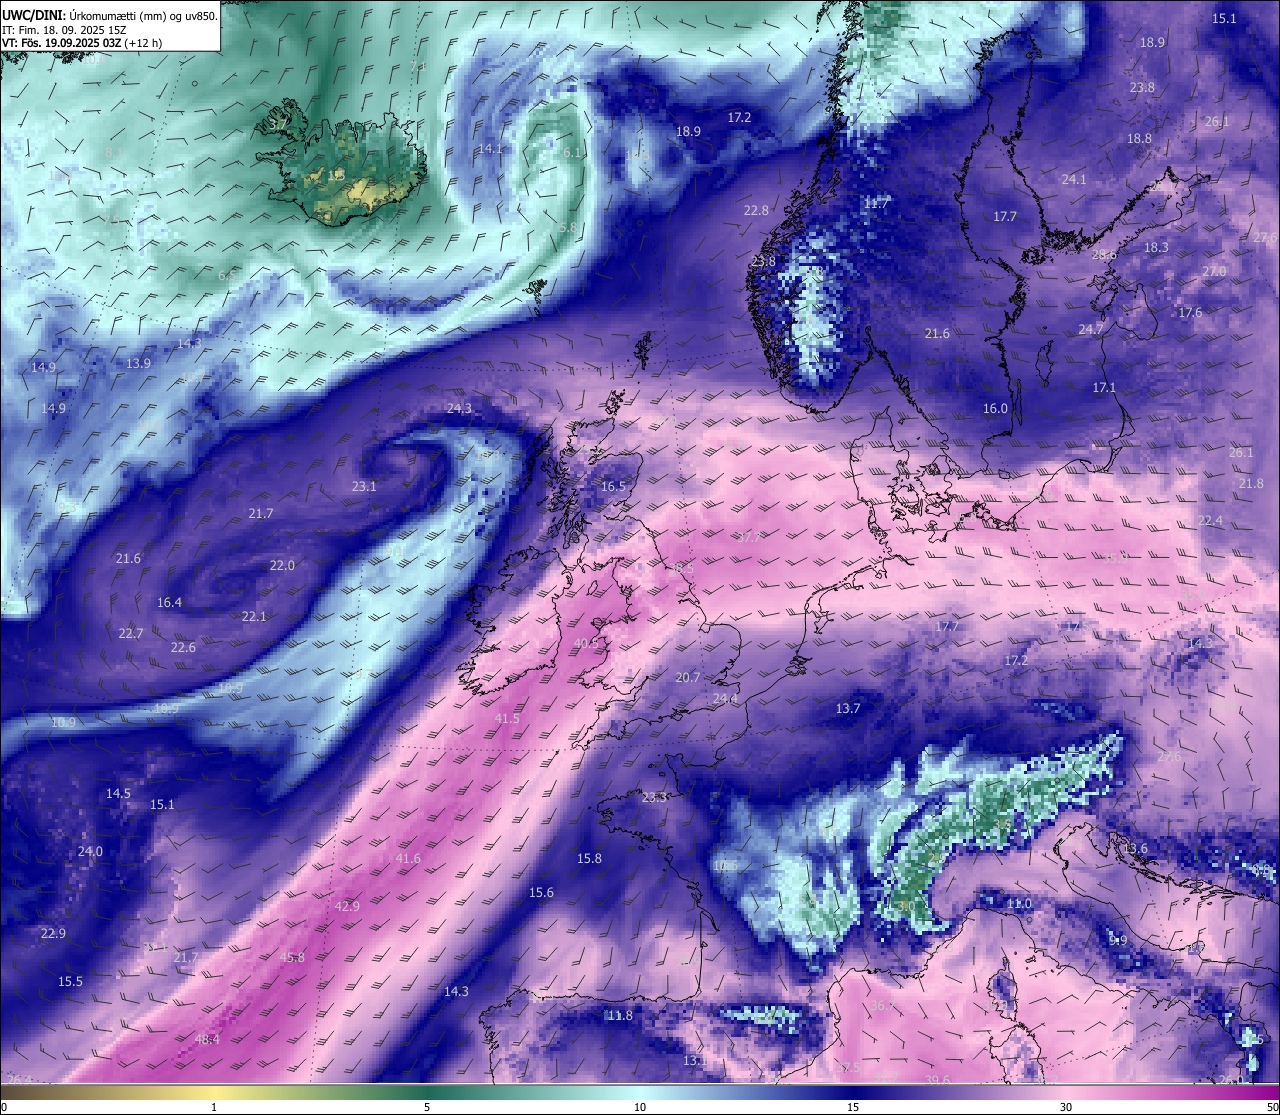Click the 41.5 value south of Ireland

tap(507, 718)
